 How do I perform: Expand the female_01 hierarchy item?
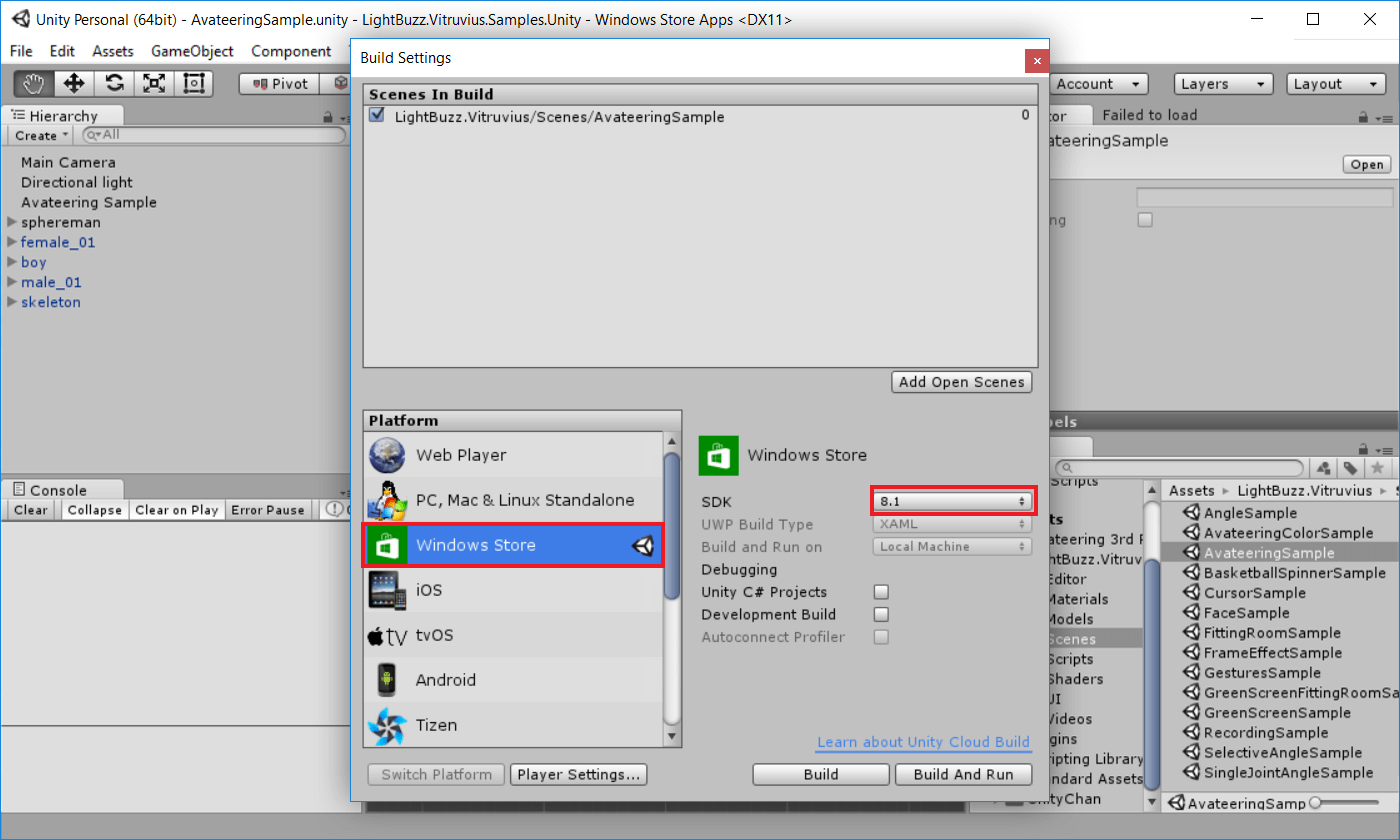[12, 242]
